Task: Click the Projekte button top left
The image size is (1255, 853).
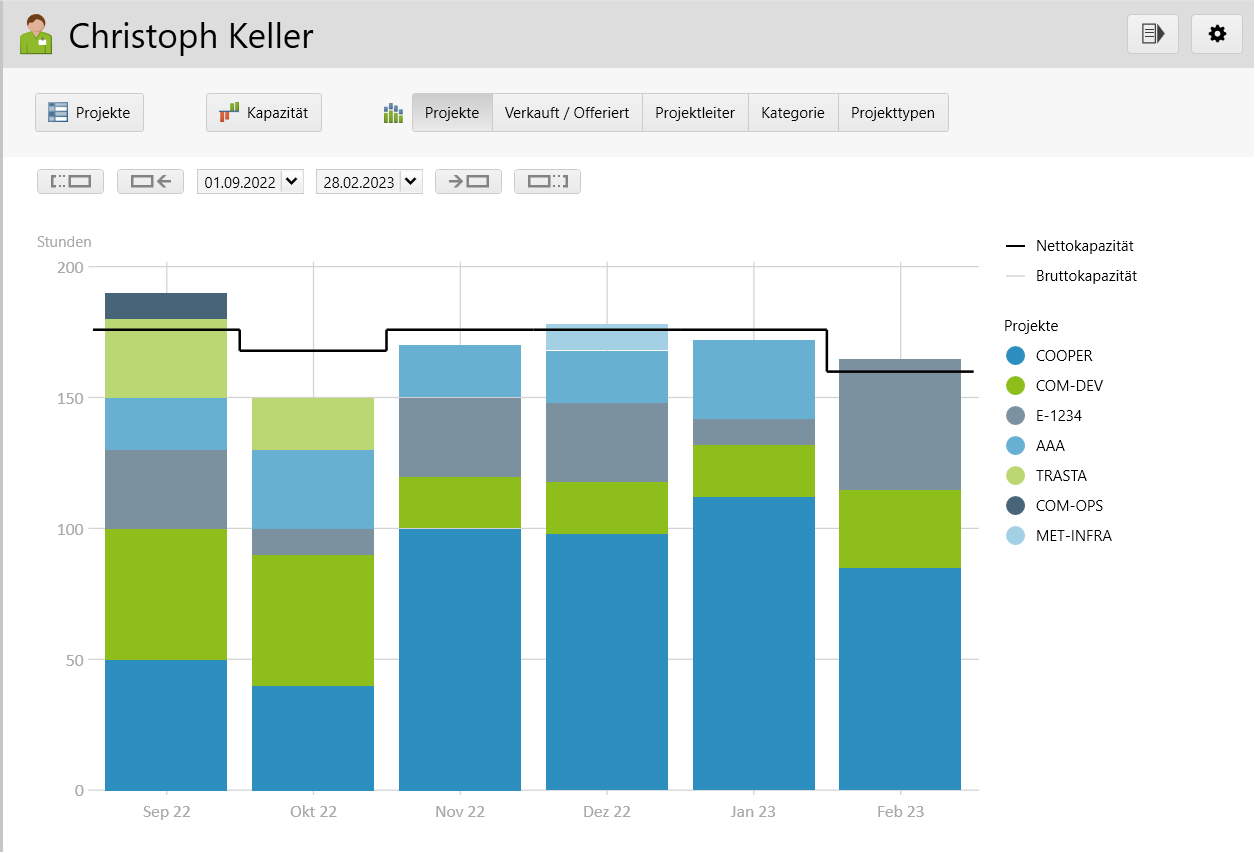Action: [89, 112]
